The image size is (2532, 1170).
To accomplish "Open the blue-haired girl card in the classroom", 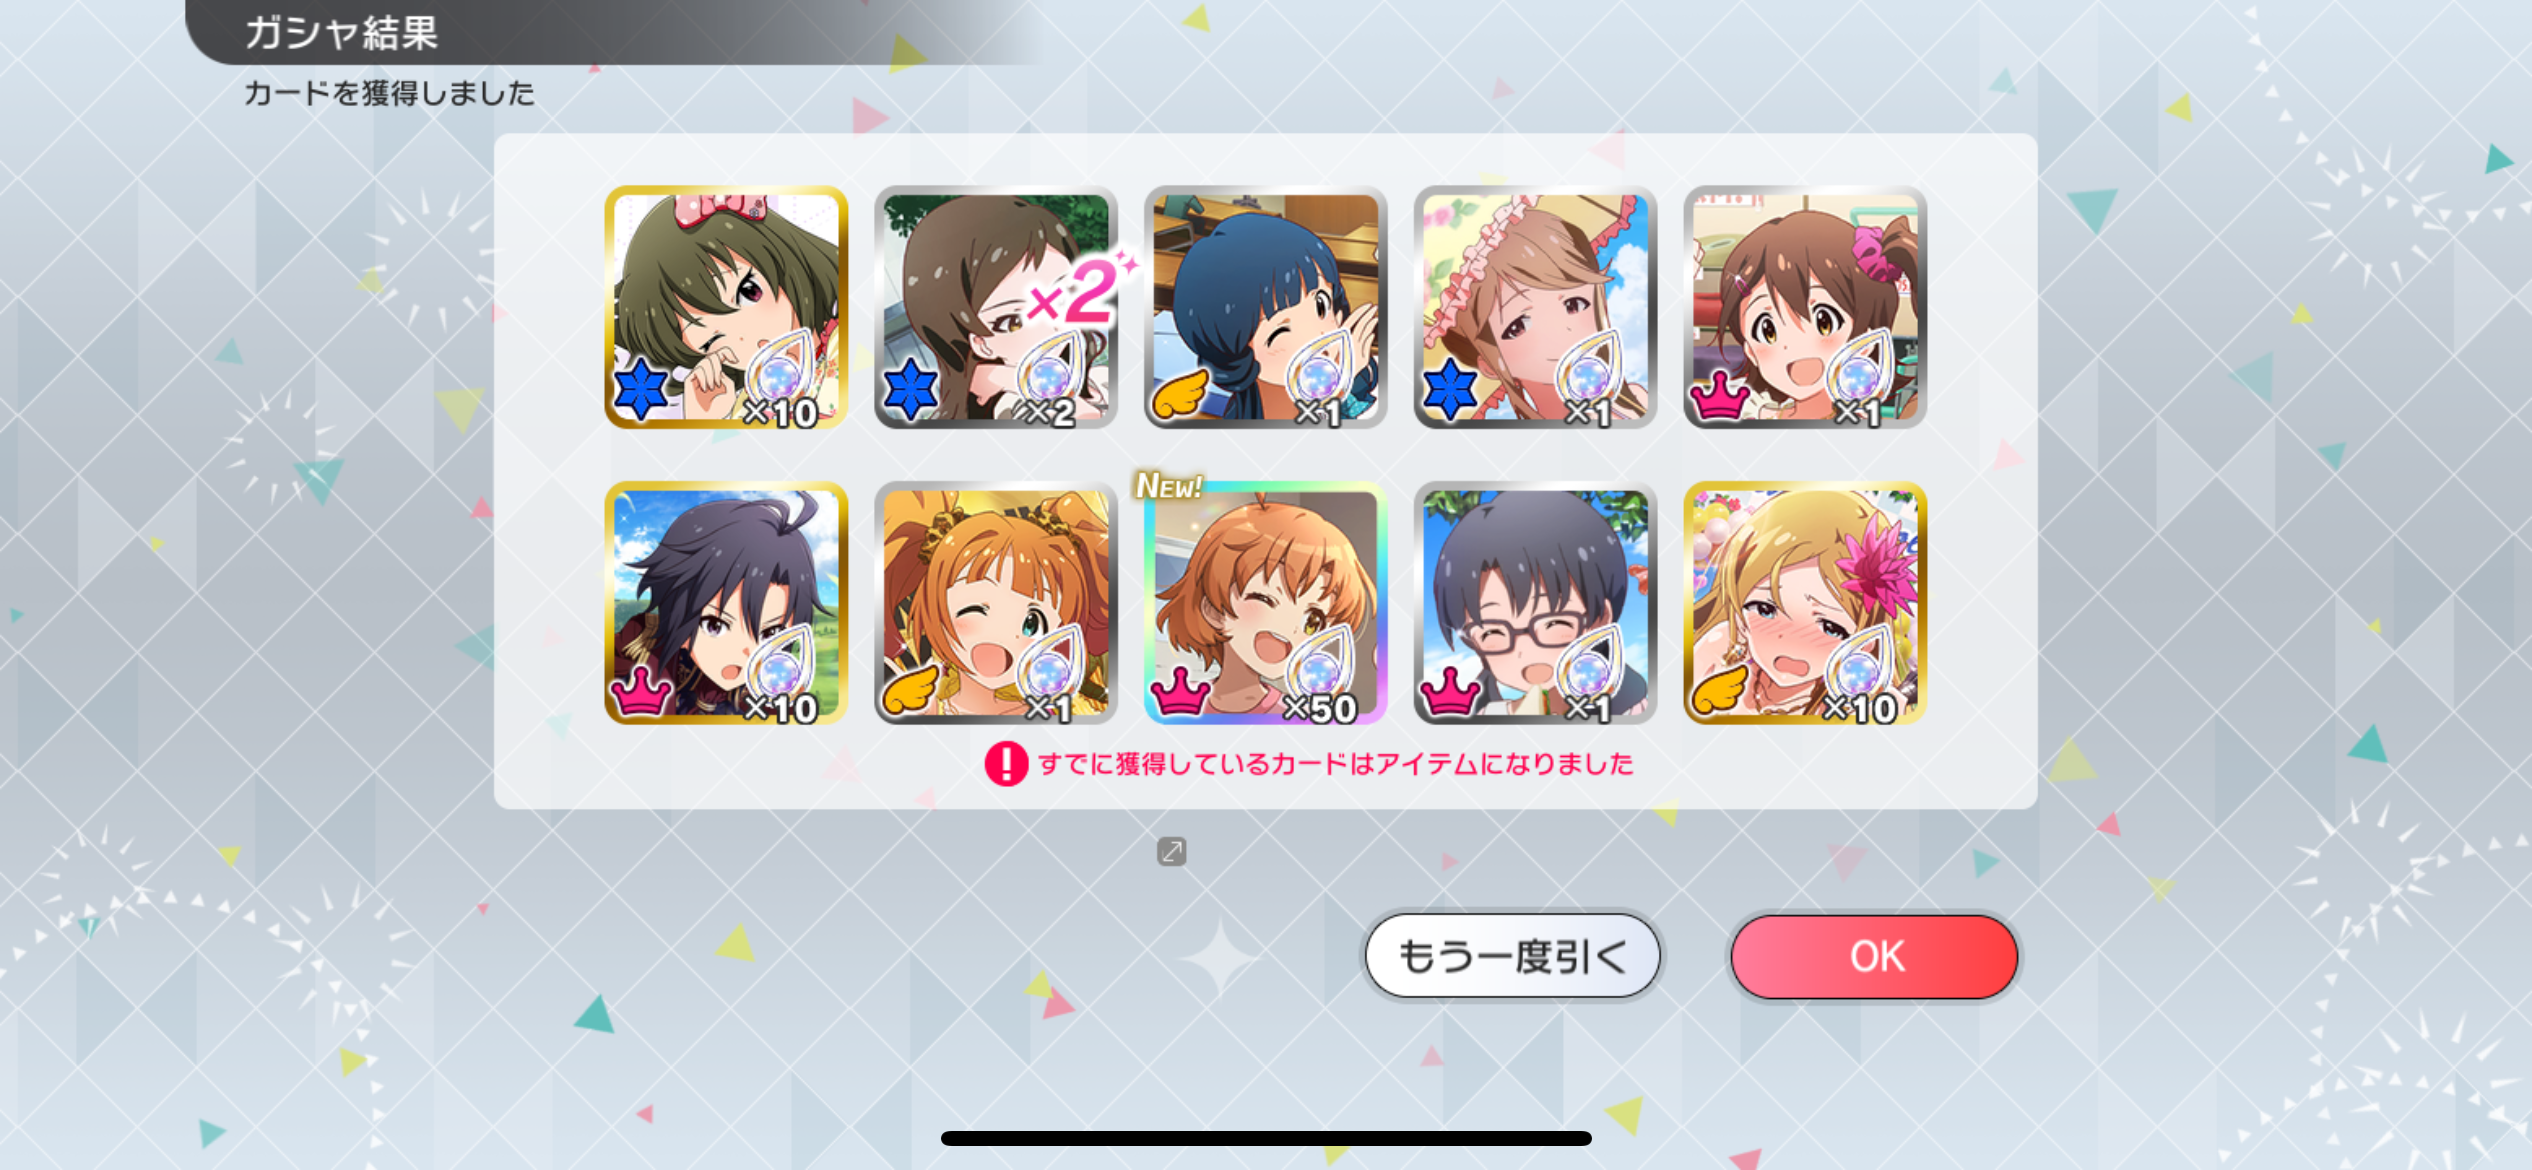I will click(x=1265, y=307).
